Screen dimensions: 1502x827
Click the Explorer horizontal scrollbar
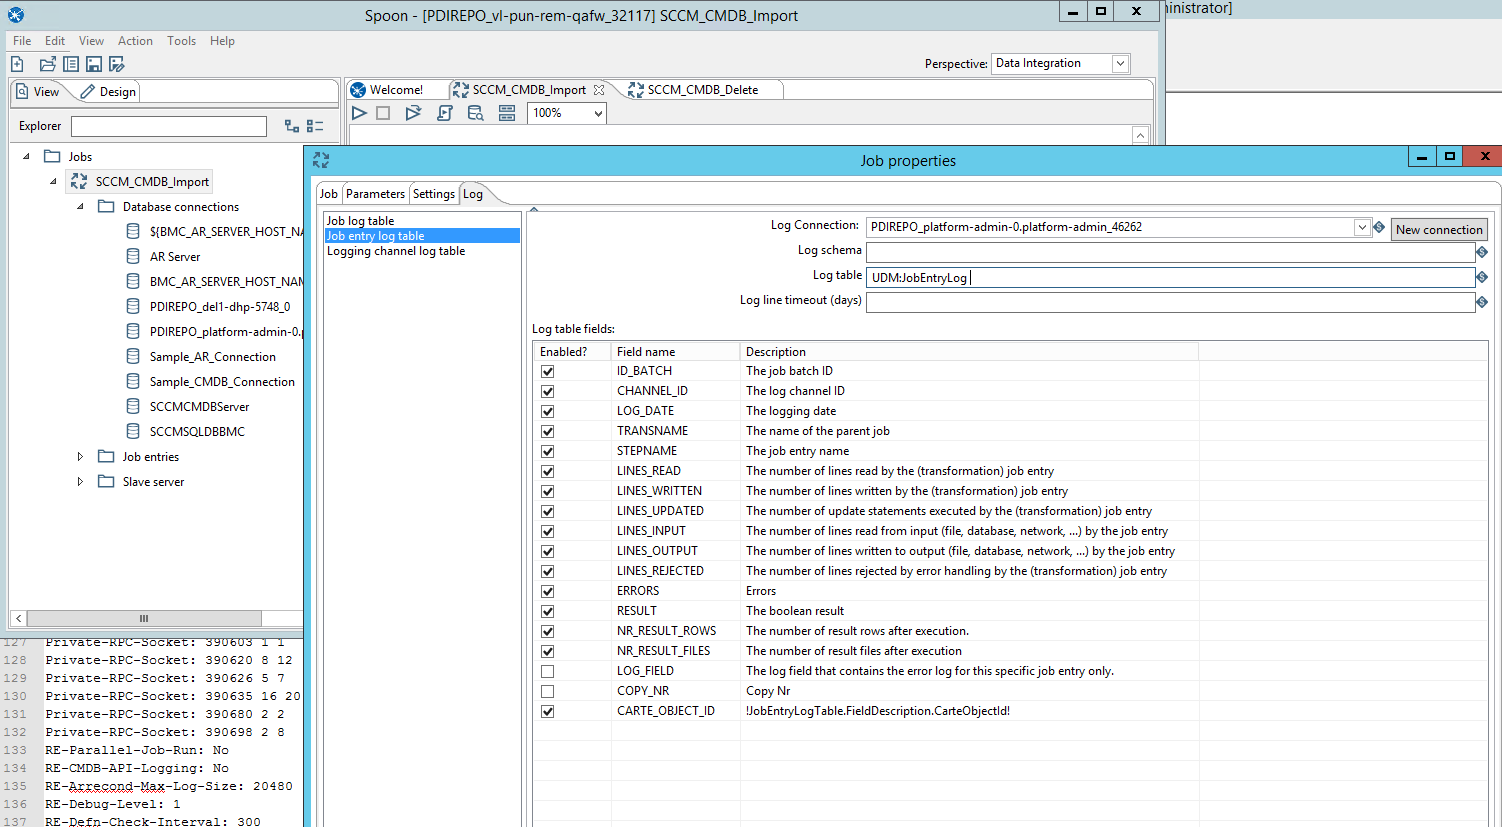click(x=143, y=618)
